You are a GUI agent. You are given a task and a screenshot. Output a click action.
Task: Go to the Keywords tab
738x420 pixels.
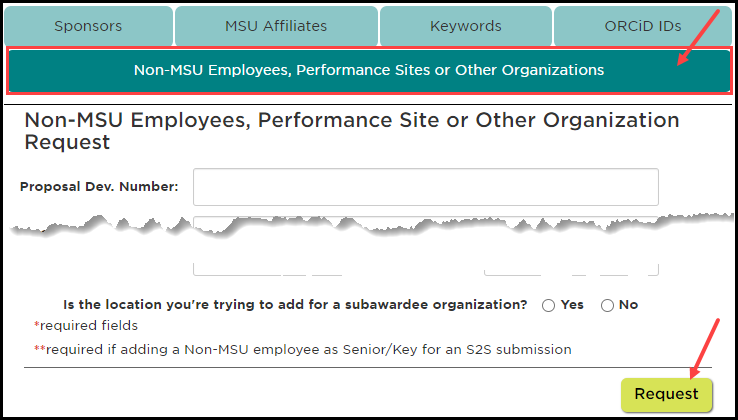pos(465,26)
